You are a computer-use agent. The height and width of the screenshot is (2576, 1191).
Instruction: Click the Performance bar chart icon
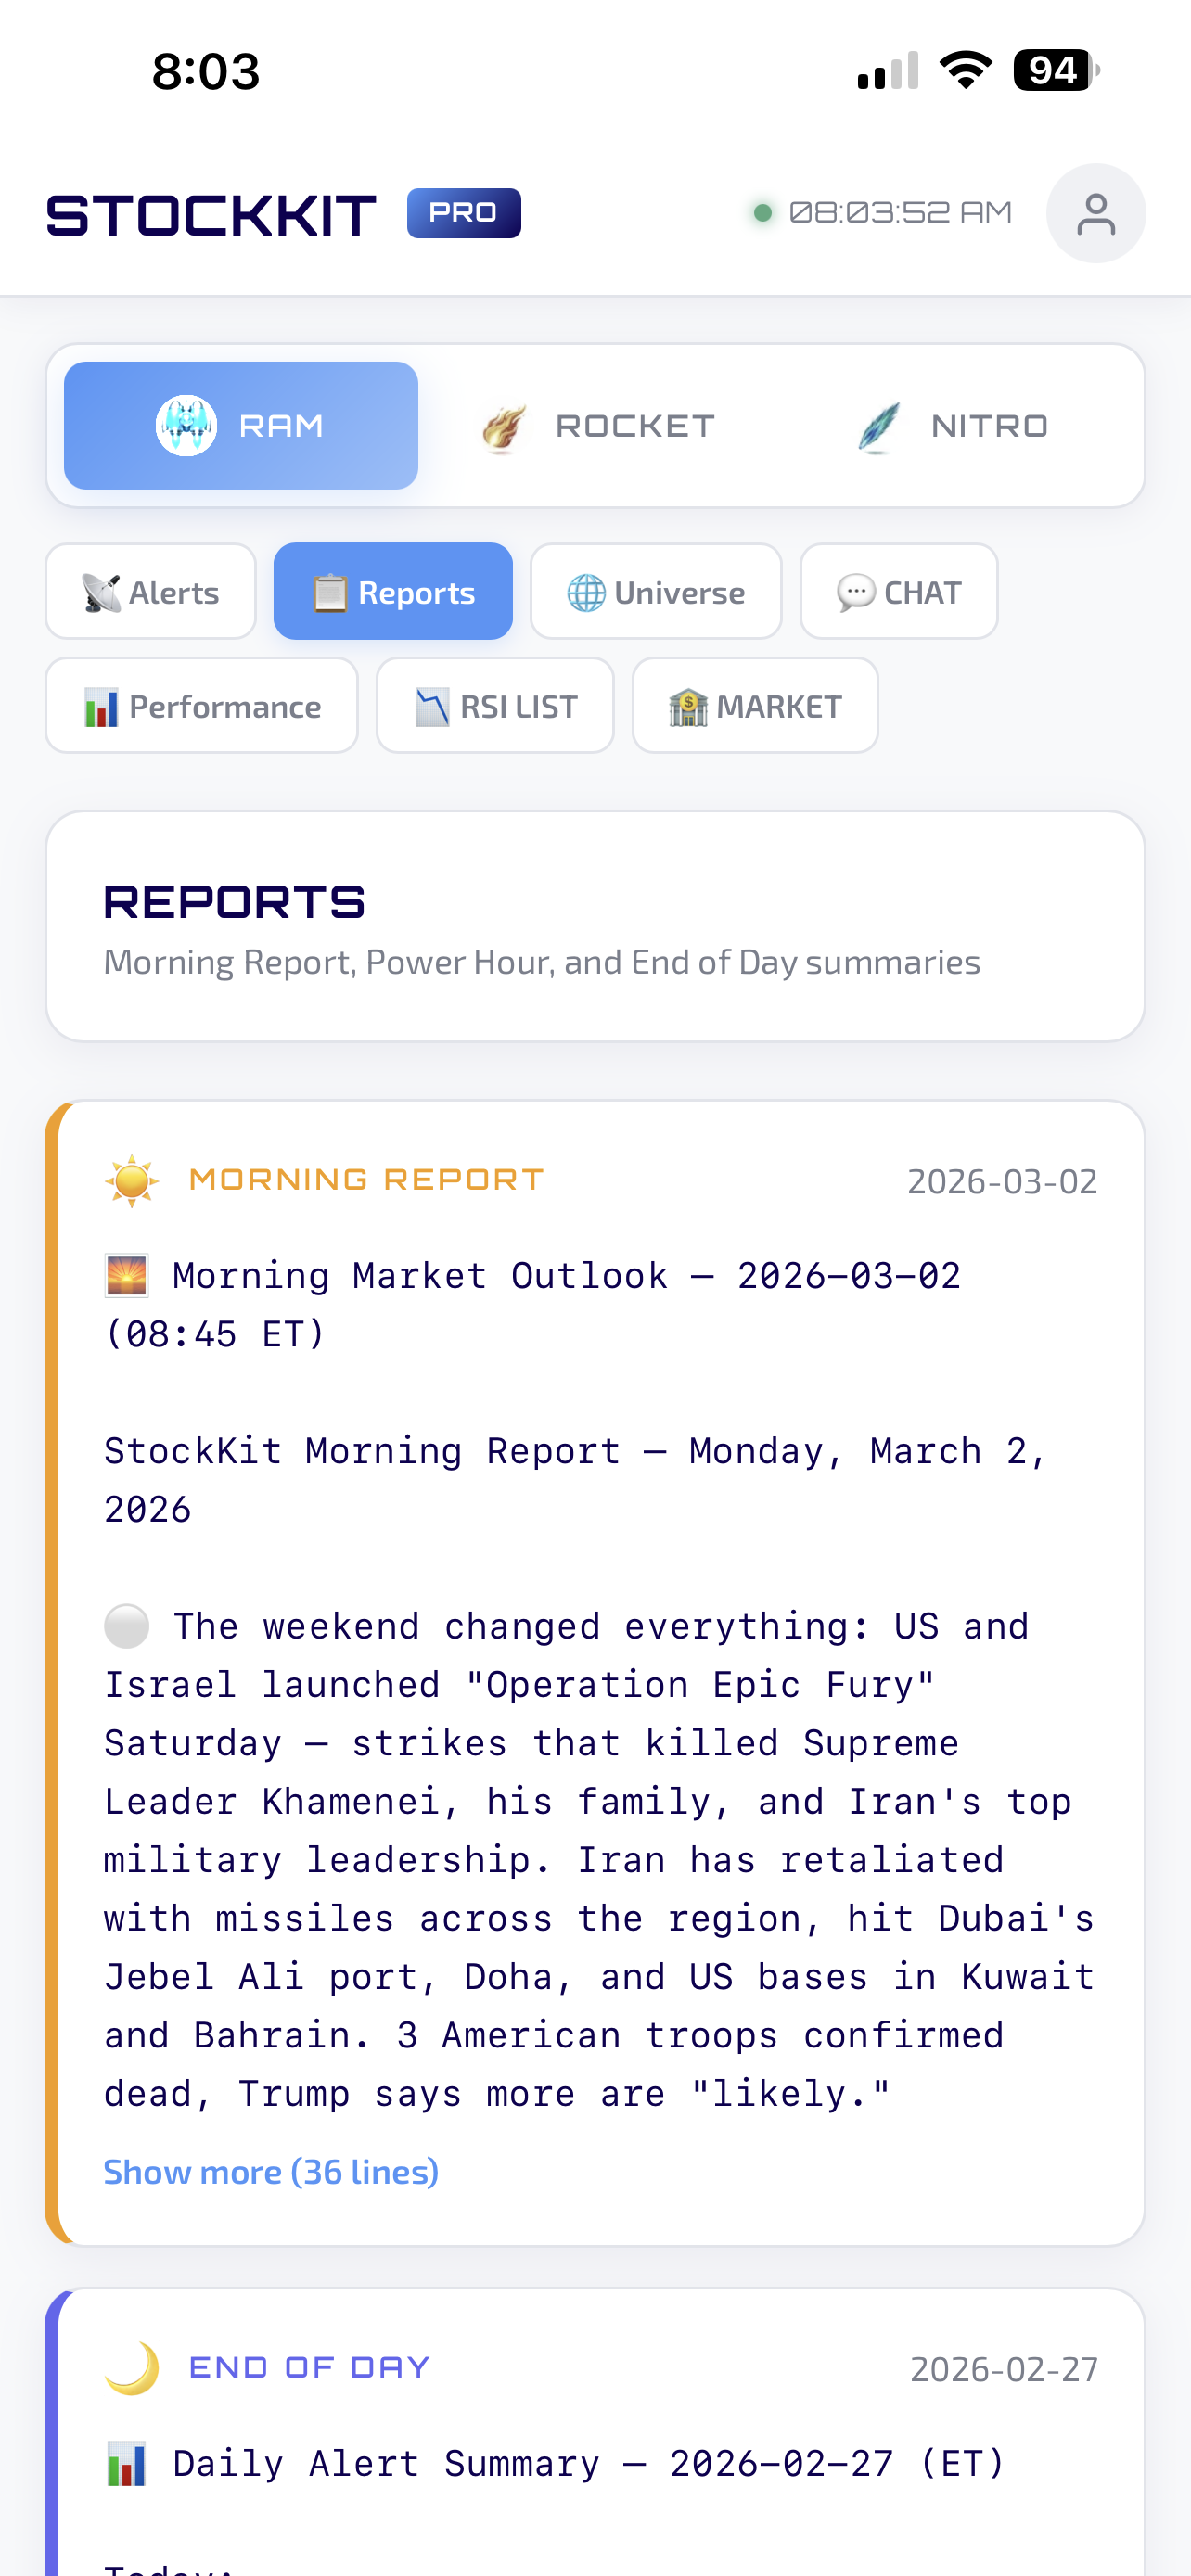pyautogui.click(x=103, y=705)
